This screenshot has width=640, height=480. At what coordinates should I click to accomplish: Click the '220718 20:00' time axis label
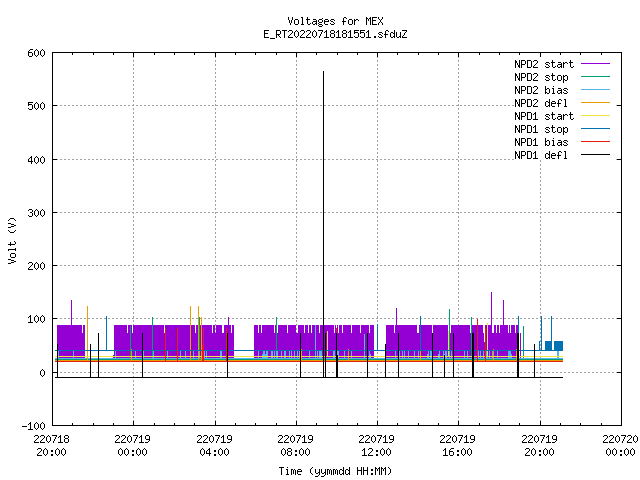[51, 446]
